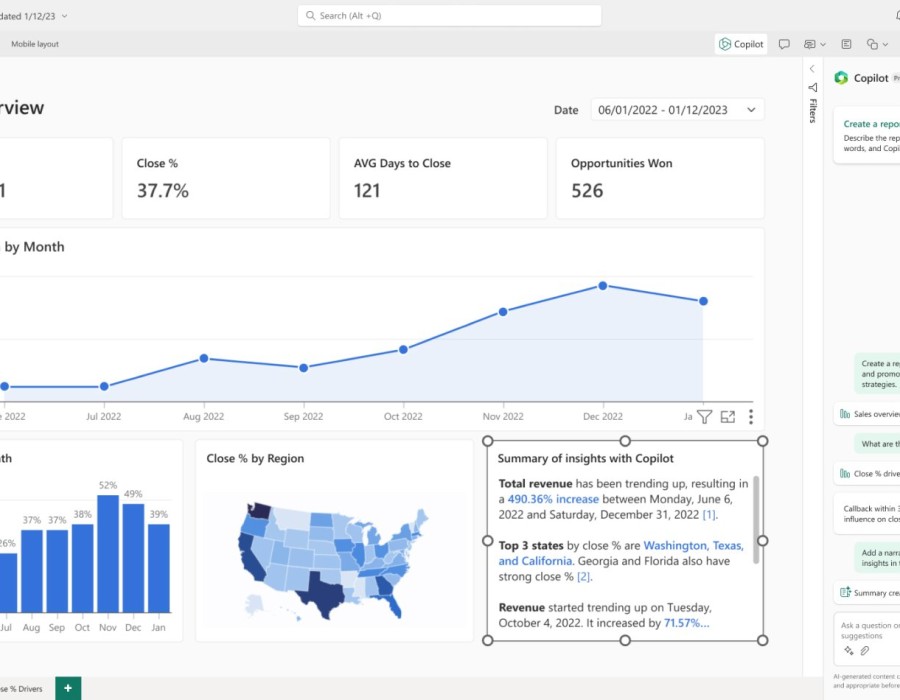Image resolution: width=900 pixels, height=700 pixels.
Task: Open the Copilot pane from the toolbar
Action: pyautogui.click(x=741, y=44)
